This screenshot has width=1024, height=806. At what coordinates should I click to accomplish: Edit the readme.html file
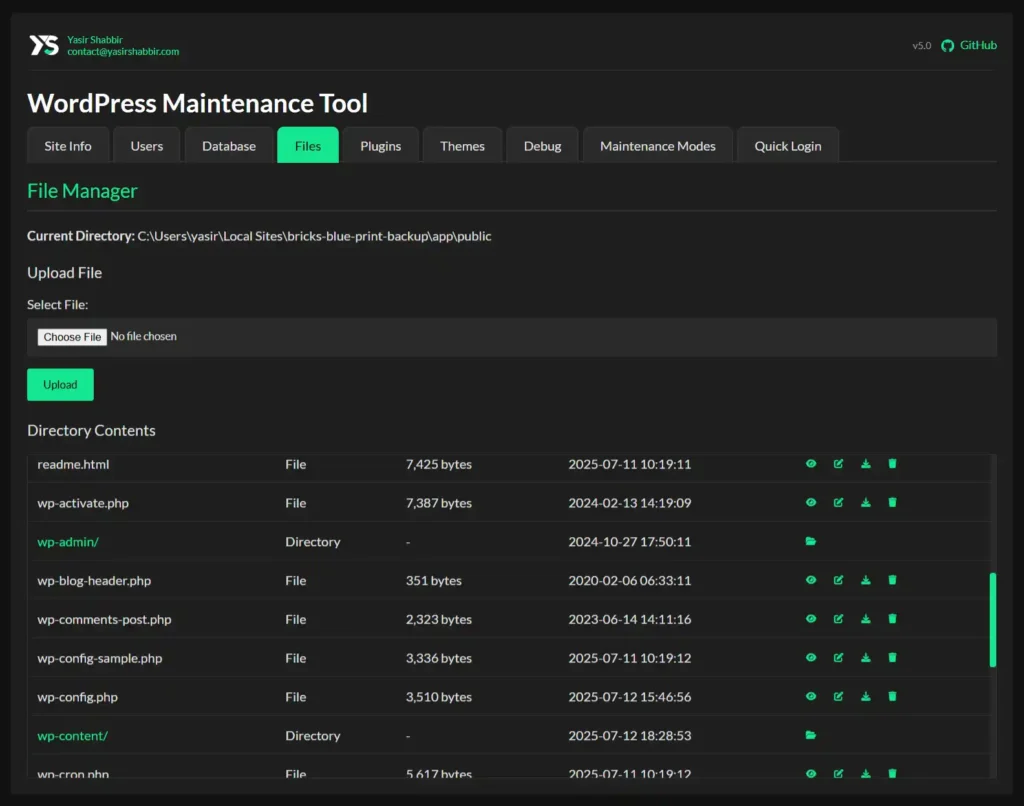(839, 464)
